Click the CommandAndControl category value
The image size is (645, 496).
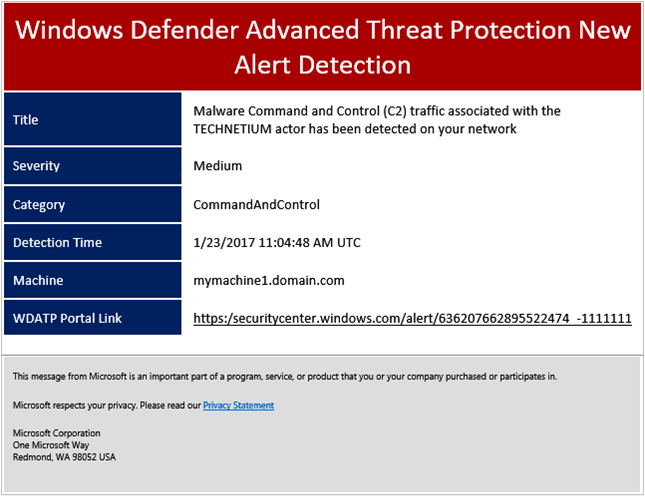pyautogui.click(x=256, y=205)
